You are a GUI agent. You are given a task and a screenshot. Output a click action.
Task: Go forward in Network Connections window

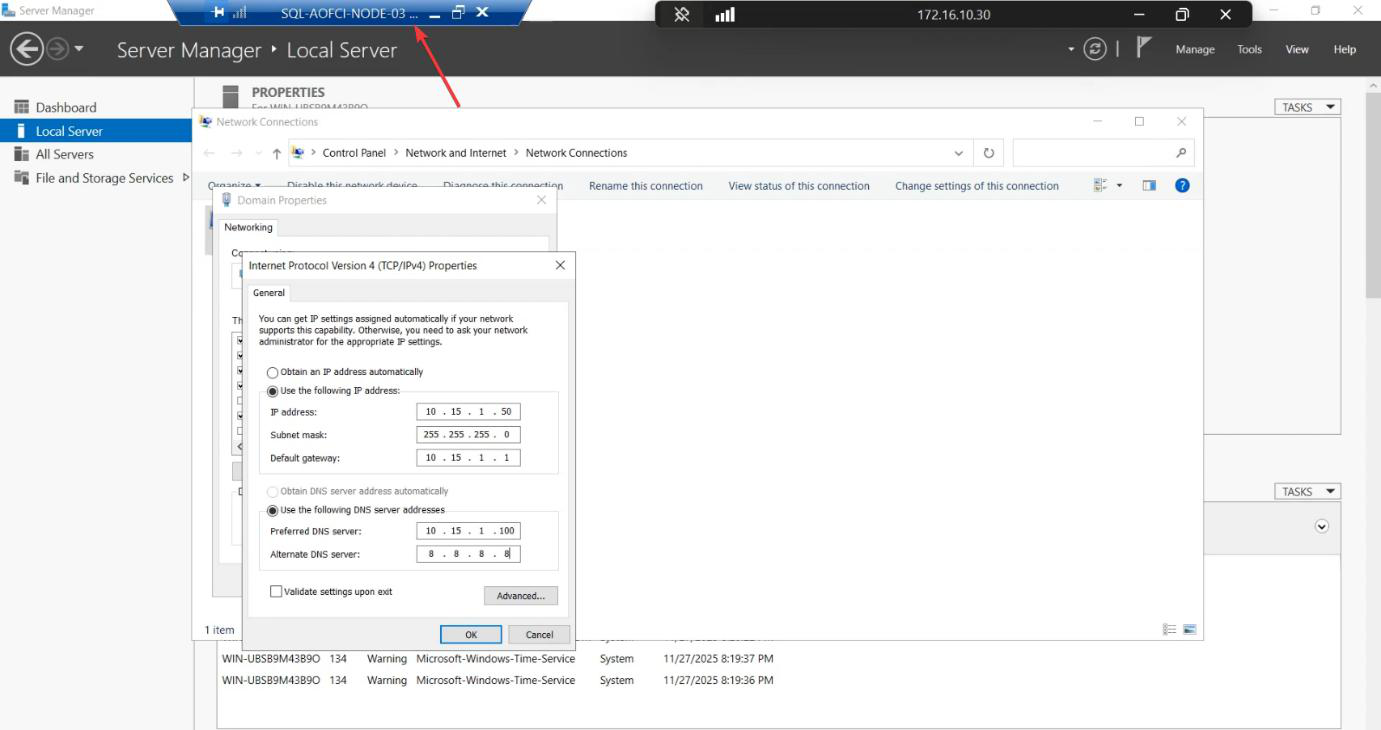tap(237, 153)
